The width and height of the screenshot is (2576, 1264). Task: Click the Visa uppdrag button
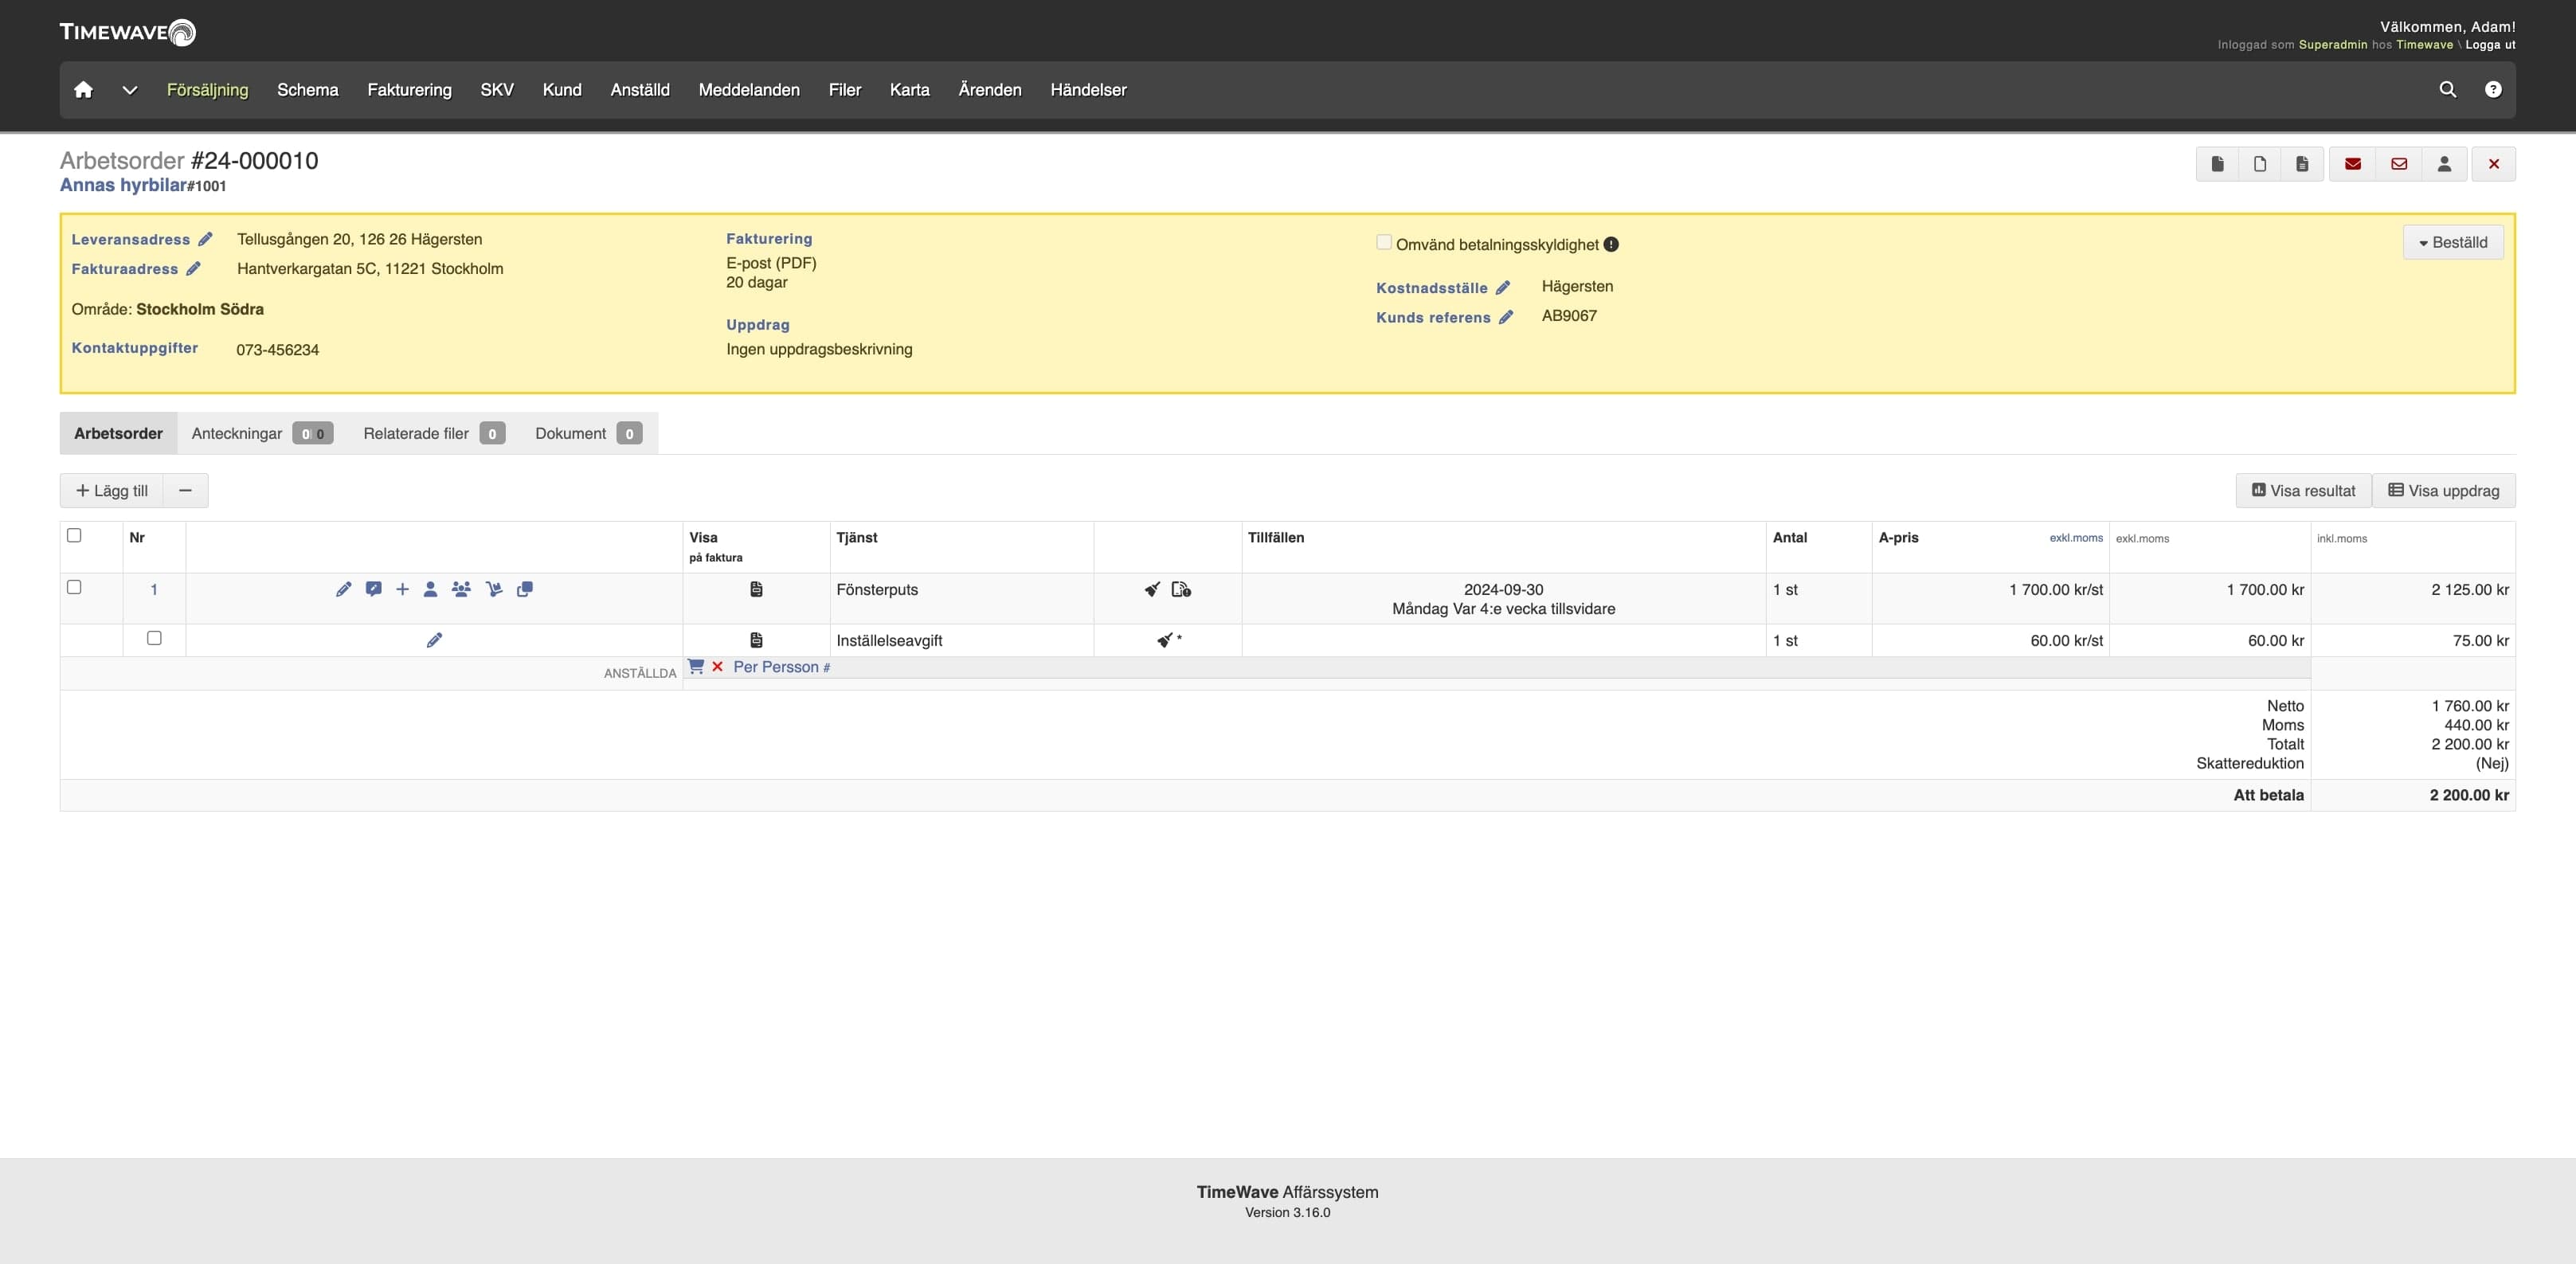pos(2444,491)
